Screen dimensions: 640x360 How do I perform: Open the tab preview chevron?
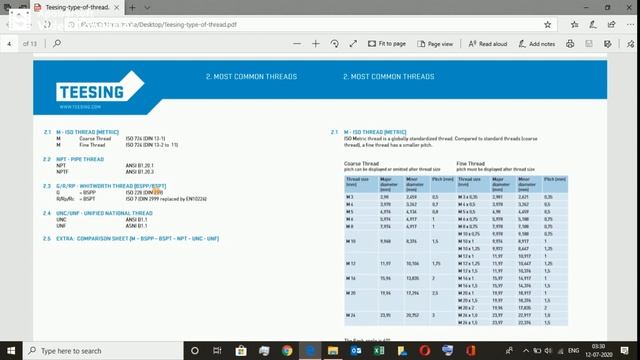coord(147,7)
